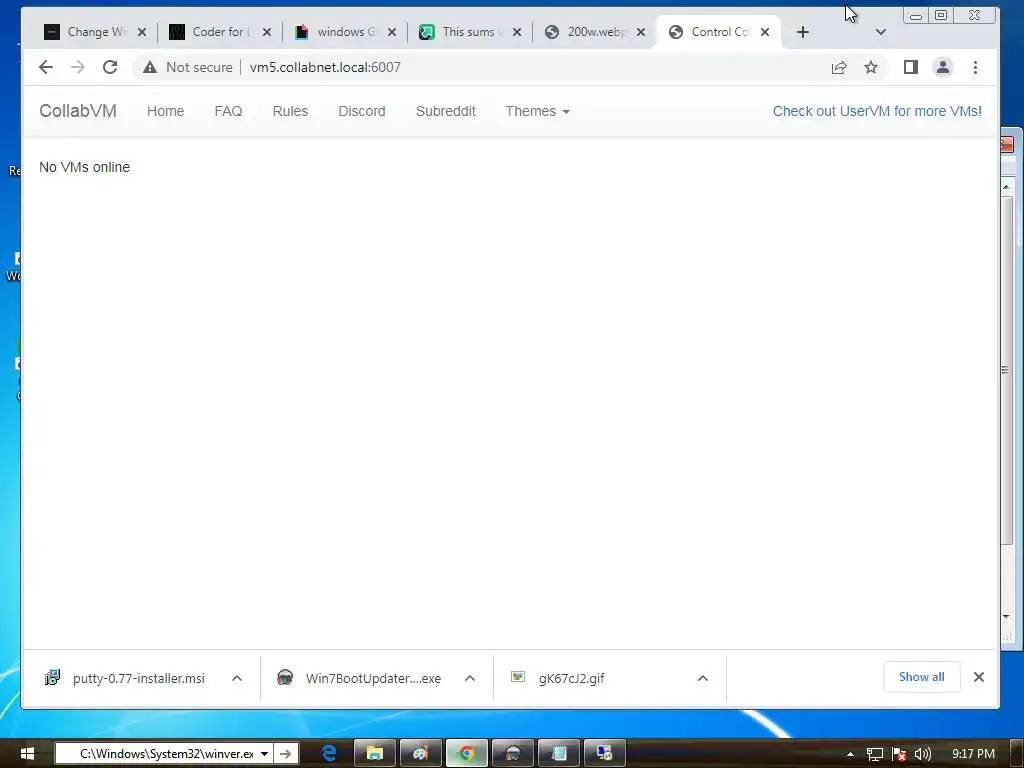
Task: Open the Home nav link
Action: [165, 111]
